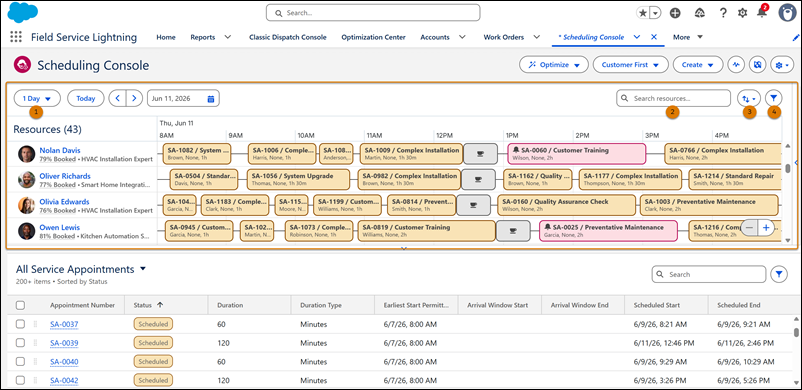
Task: Open the Setup gear icon
Action: point(742,13)
